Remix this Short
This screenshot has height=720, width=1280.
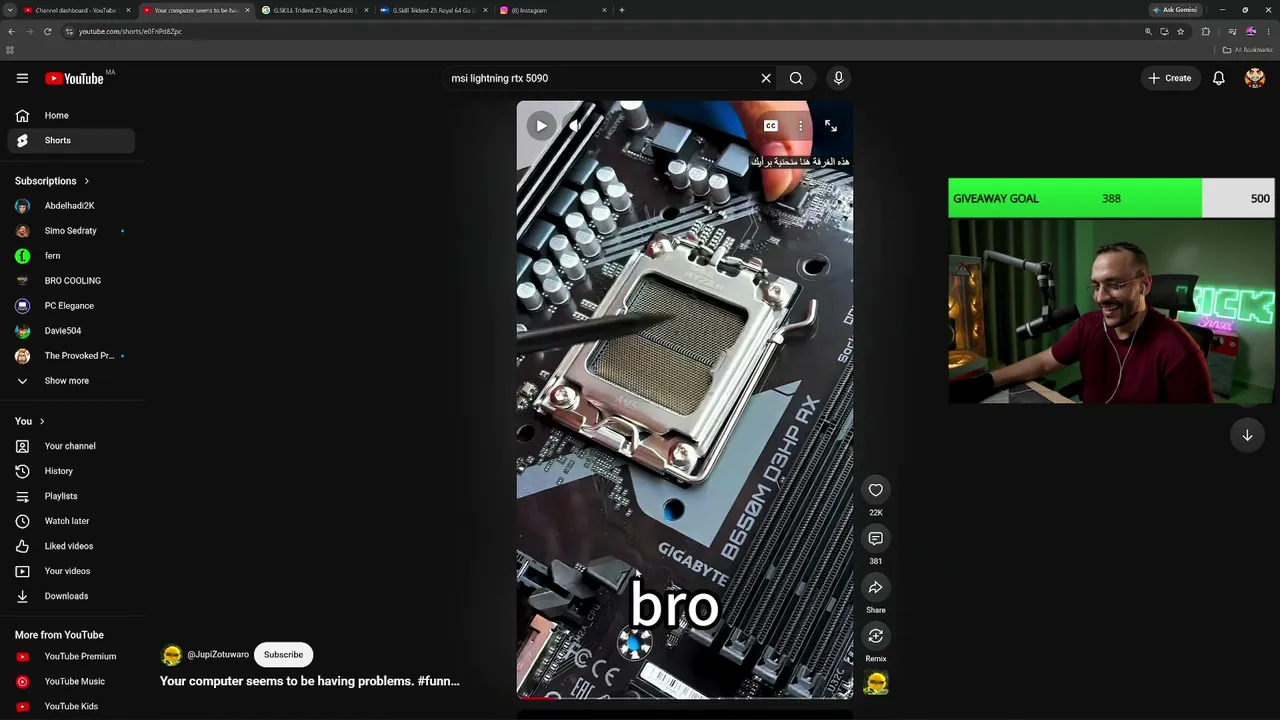pyautogui.click(x=876, y=636)
